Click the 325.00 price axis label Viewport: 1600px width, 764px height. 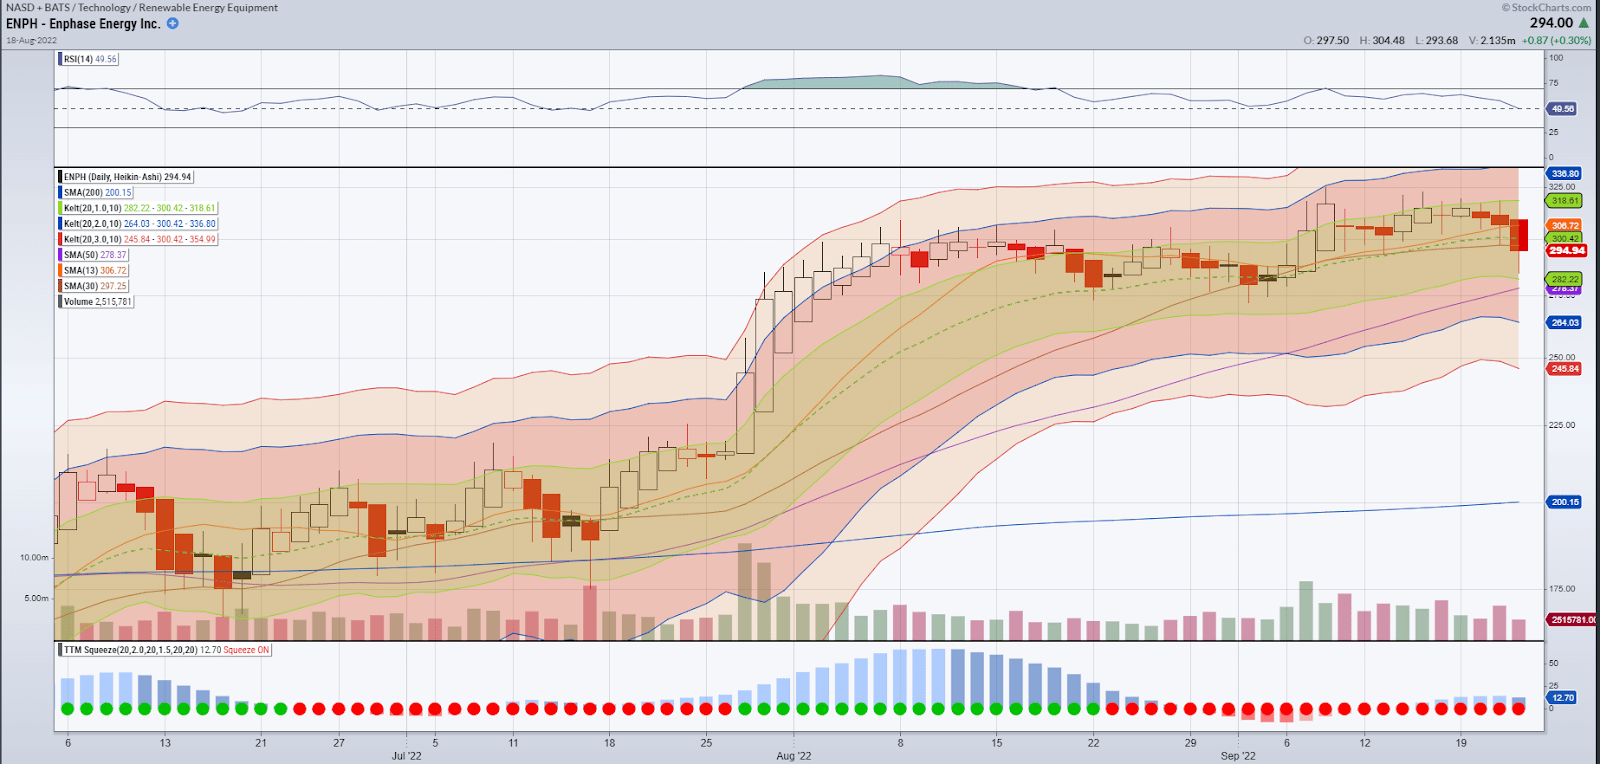click(1562, 187)
